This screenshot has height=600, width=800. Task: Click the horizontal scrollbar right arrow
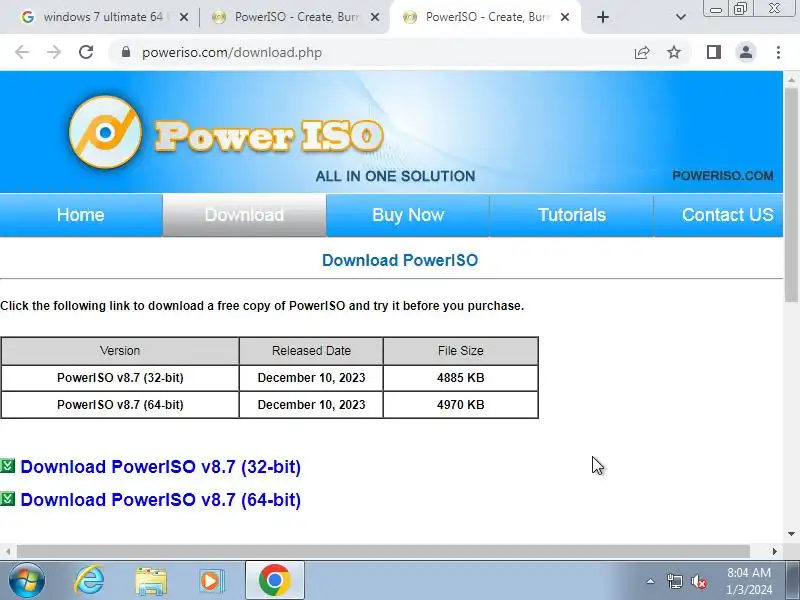click(x=774, y=552)
